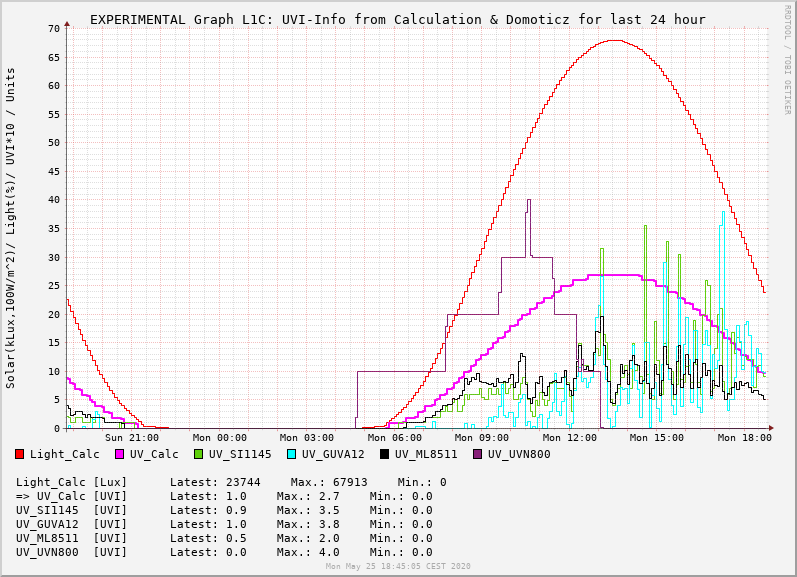Select the green UV_SI1145 legend swatch
Viewport: 797px width, 577px height.
point(199,454)
